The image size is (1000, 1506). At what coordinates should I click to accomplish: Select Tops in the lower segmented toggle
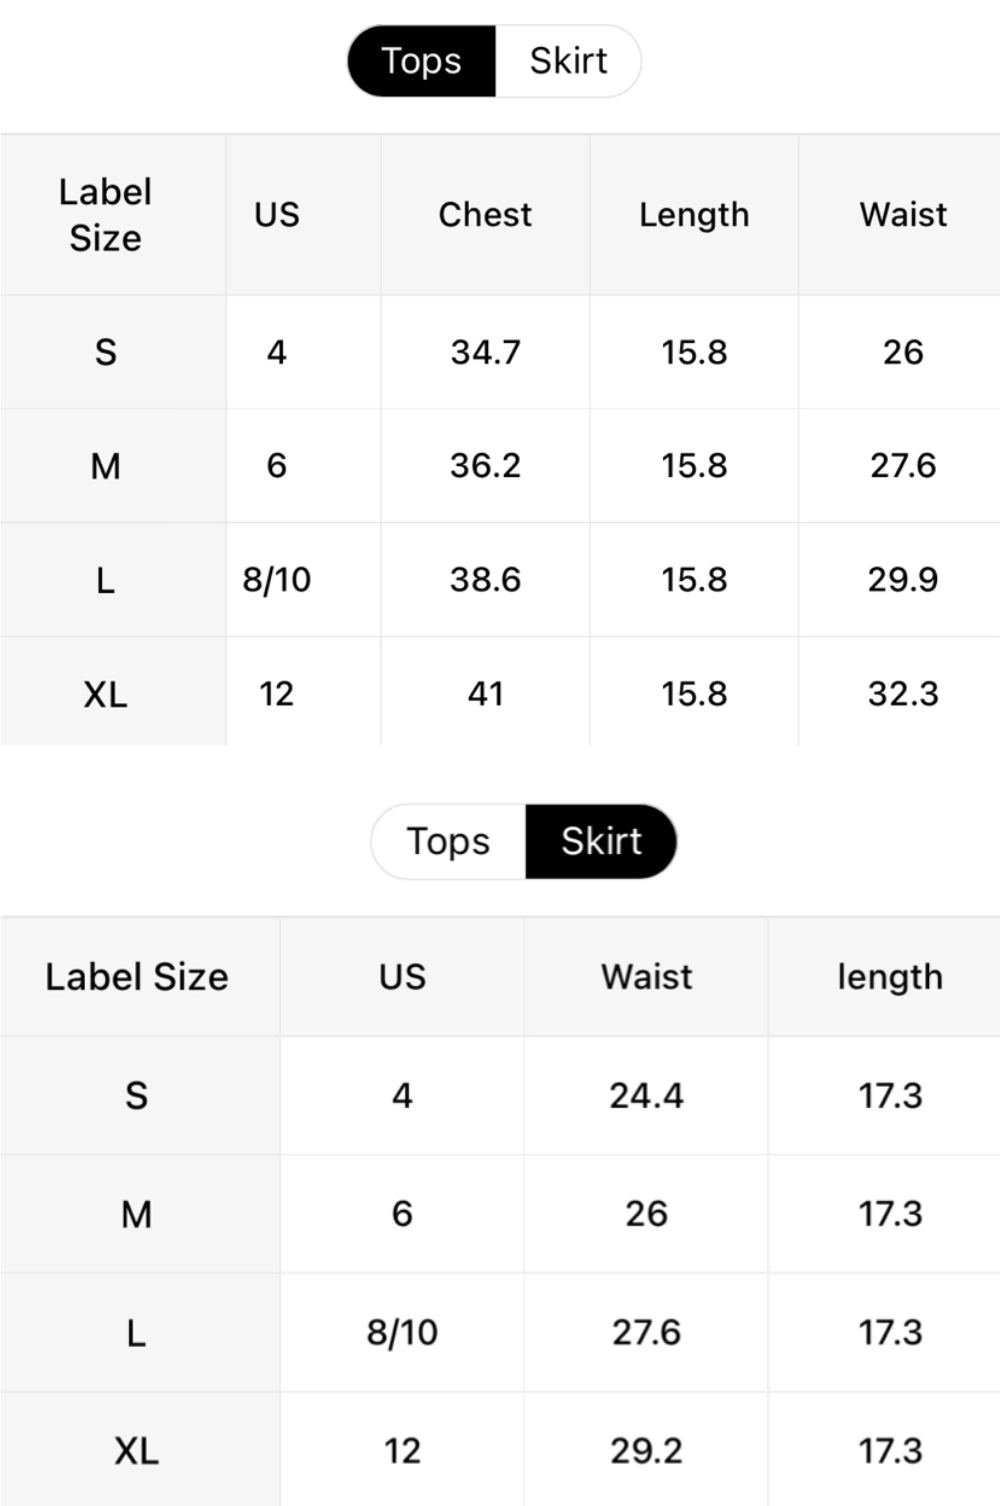tap(448, 841)
